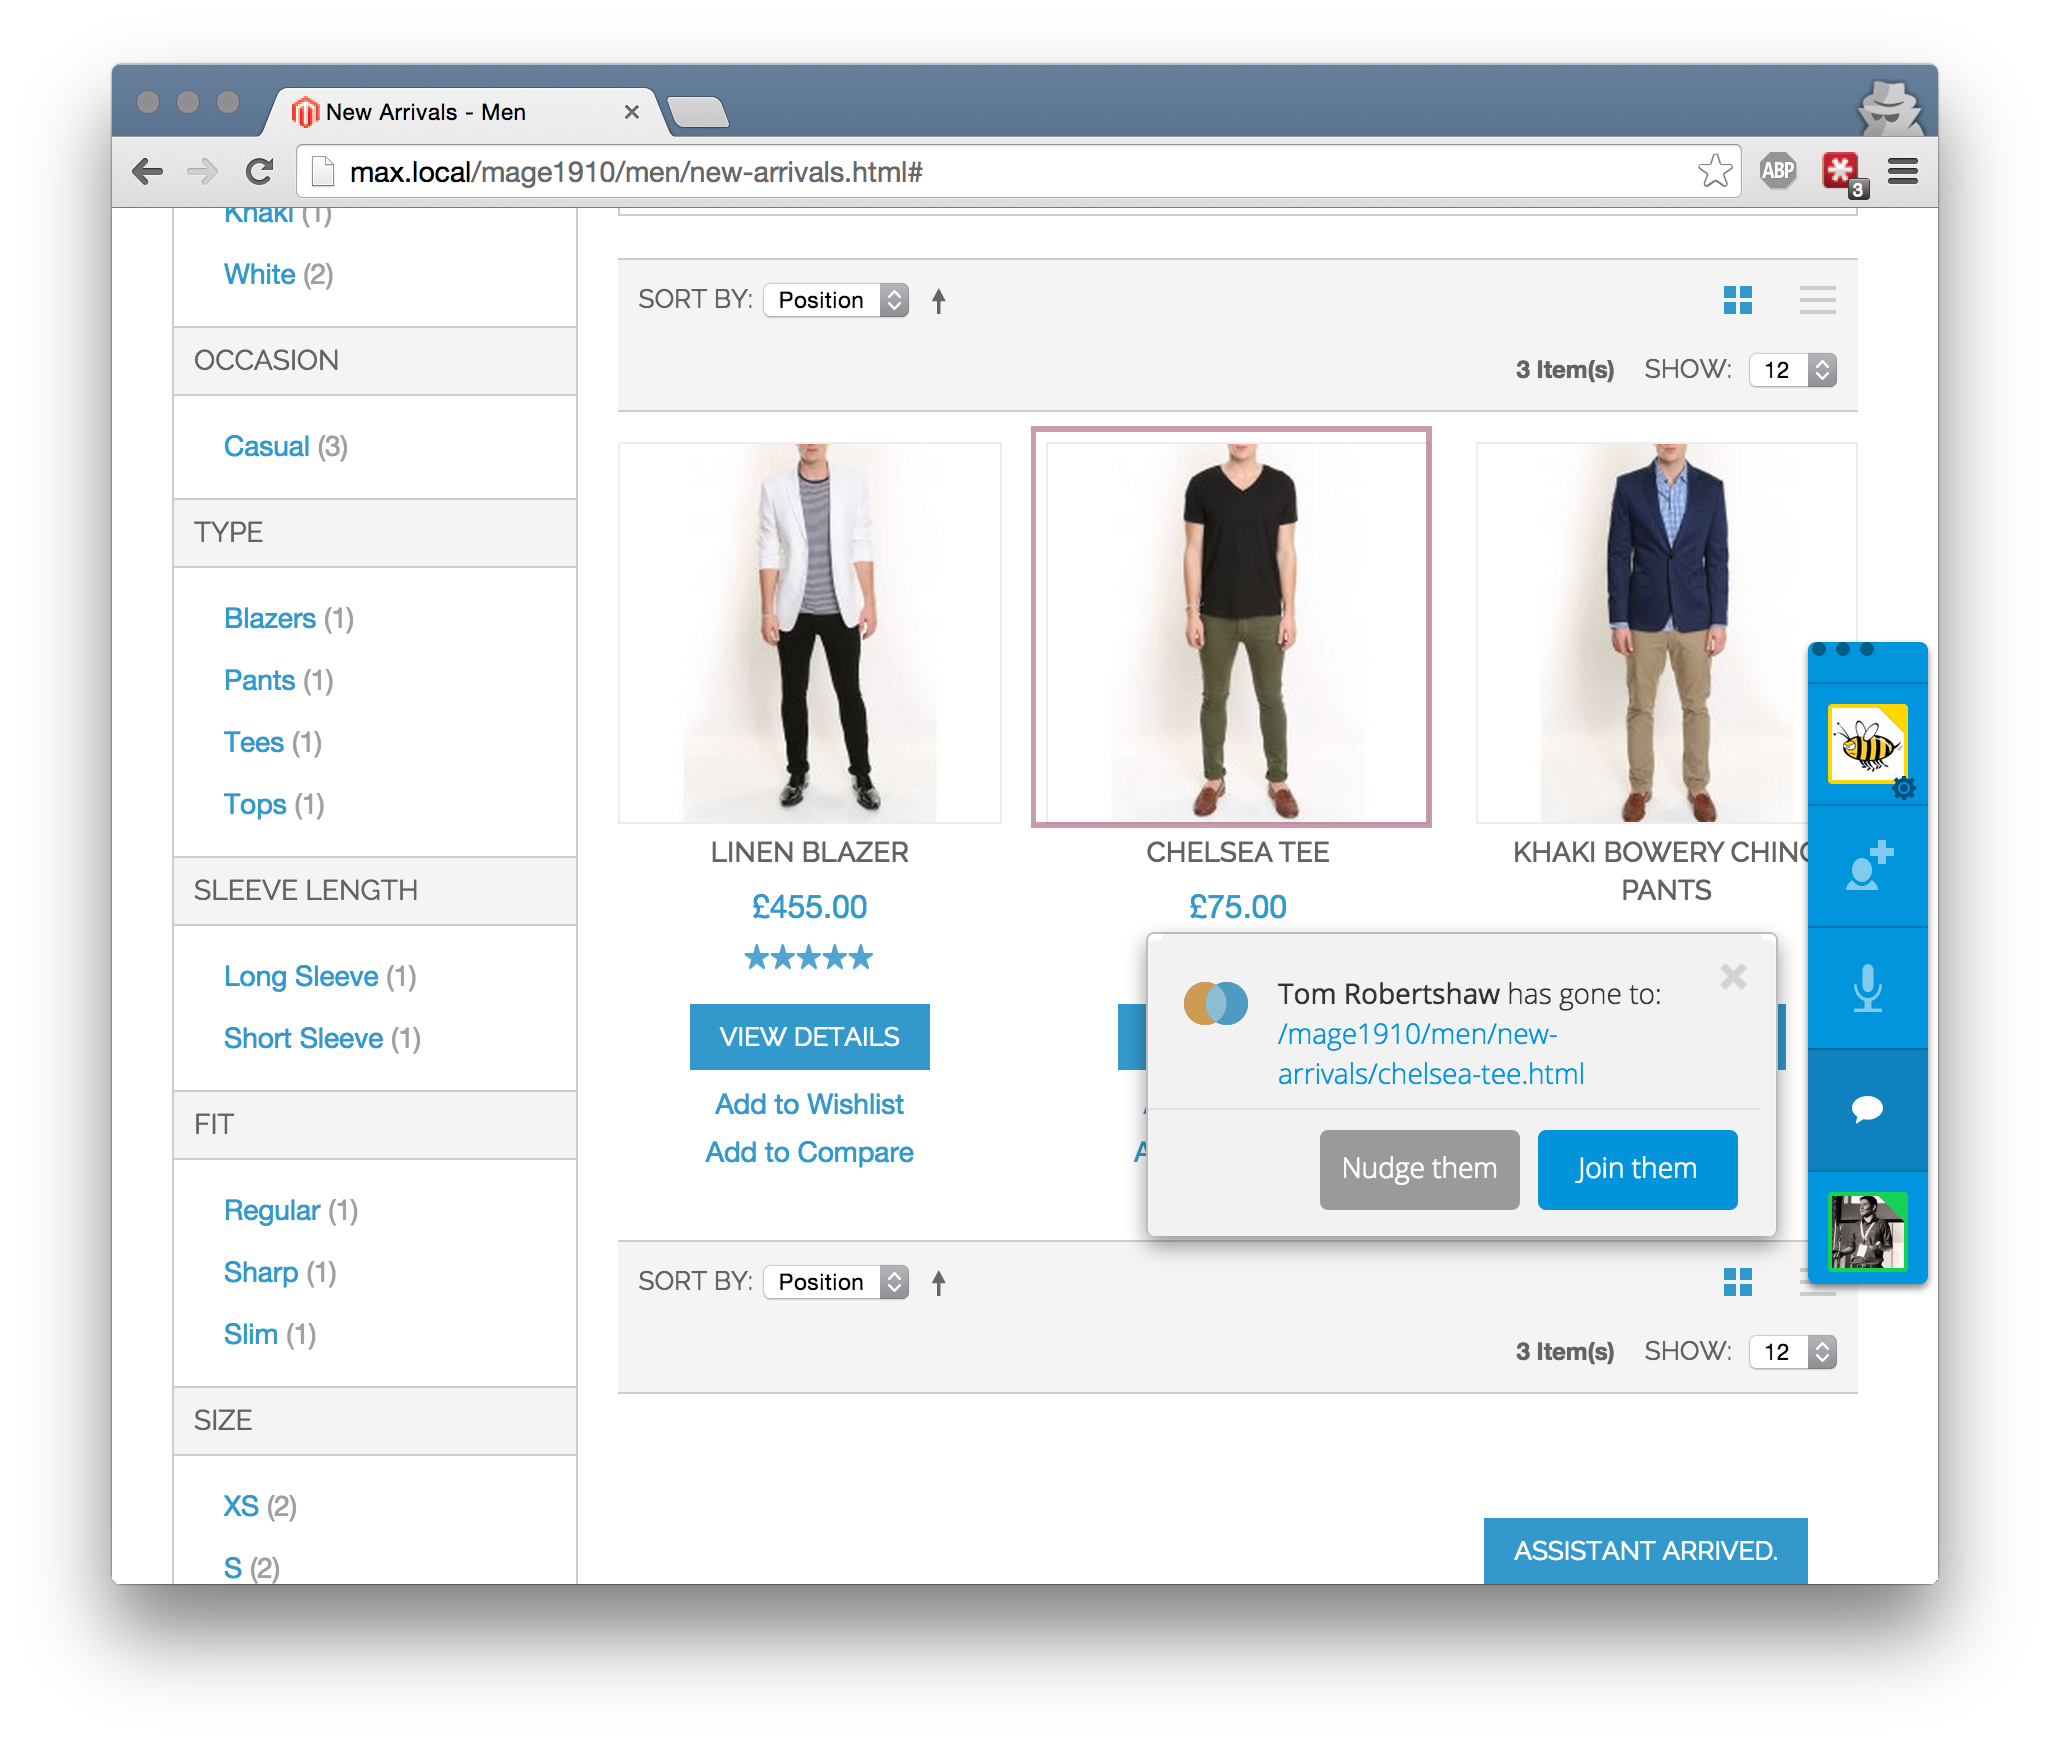Image resolution: width=2050 pixels, height=1744 pixels.
Task: Open the chat bubble icon in sidebar
Action: pos(1867,1109)
